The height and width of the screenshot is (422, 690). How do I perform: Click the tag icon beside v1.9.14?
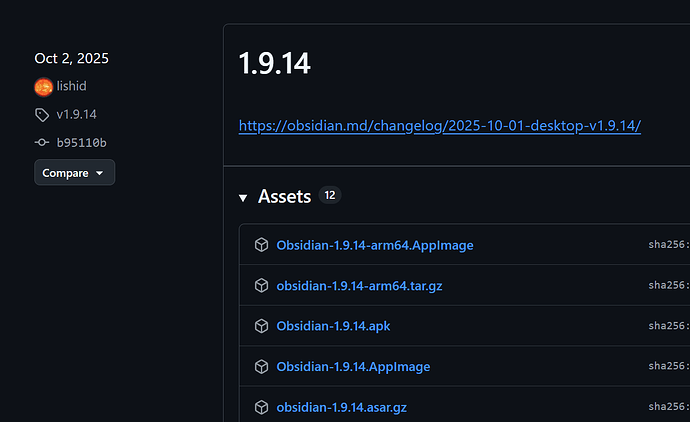coord(42,115)
